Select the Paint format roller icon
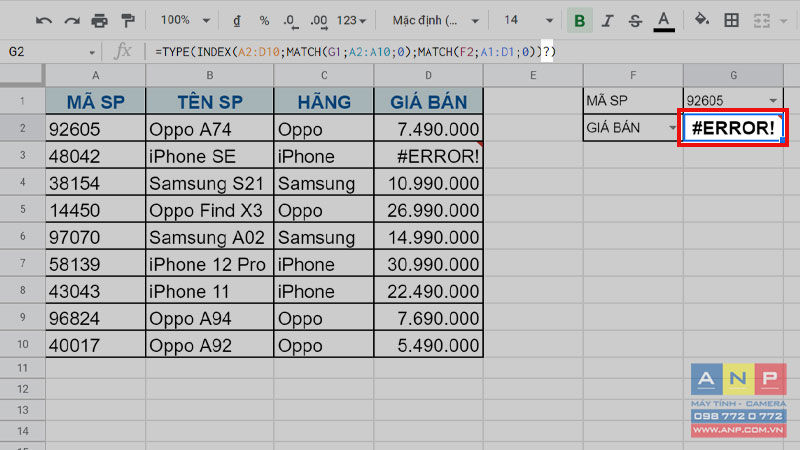 [128, 21]
